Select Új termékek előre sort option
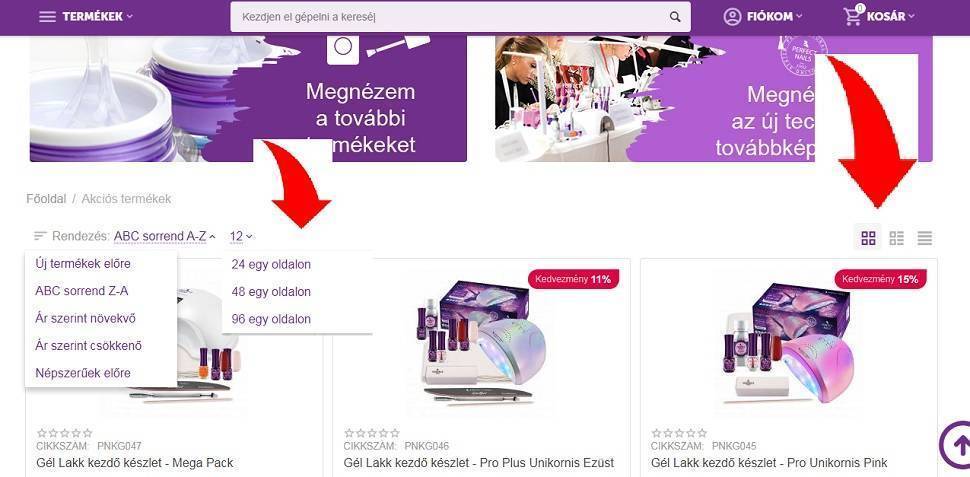Viewport: 970px width, 477px height. 83,264
